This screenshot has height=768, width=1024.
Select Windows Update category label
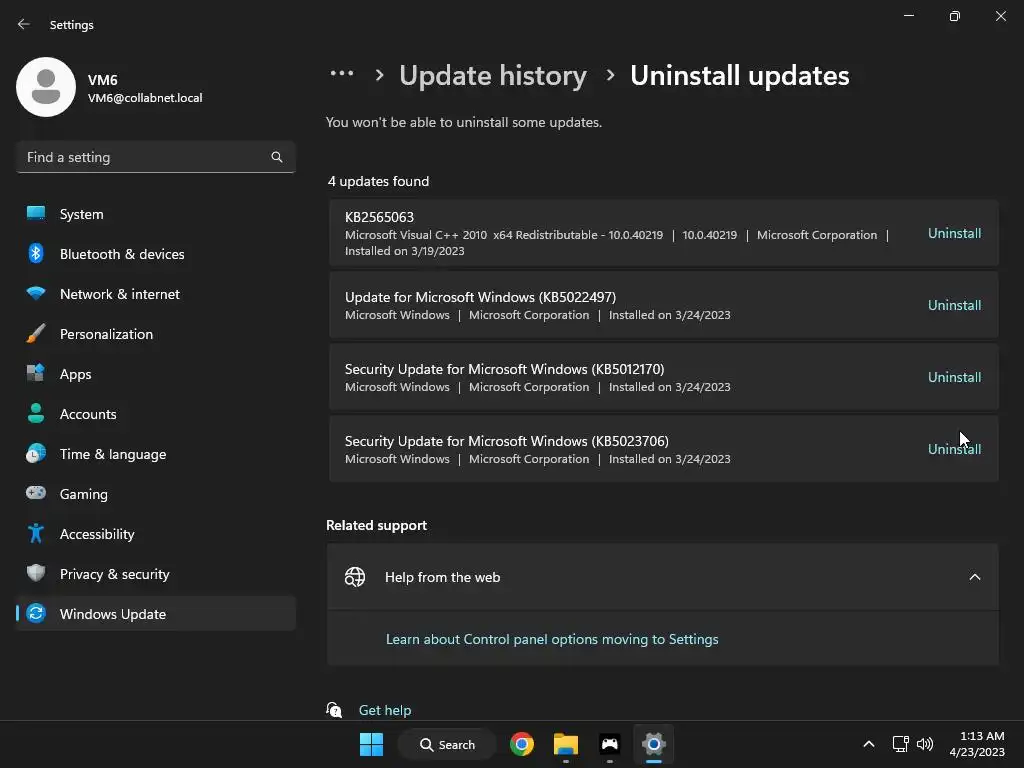112,614
